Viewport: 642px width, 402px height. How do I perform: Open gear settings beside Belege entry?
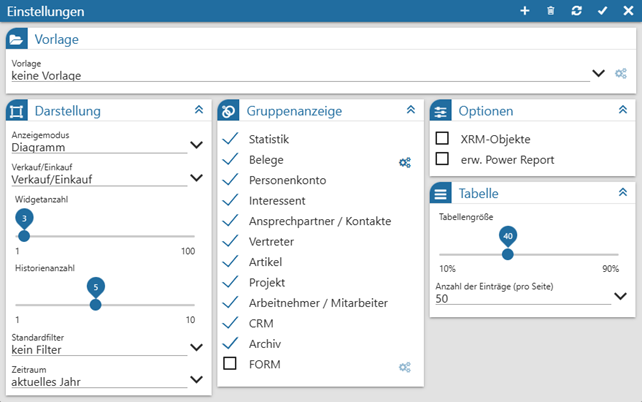point(404,162)
